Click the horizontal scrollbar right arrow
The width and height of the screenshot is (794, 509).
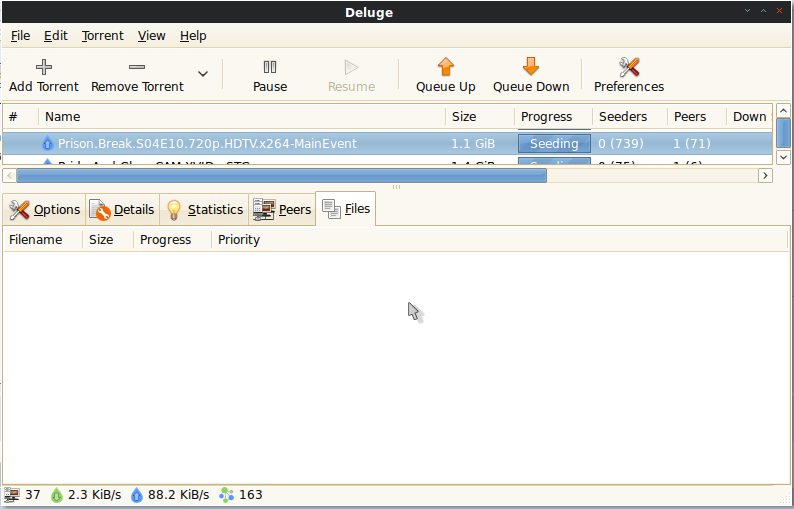click(x=765, y=176)
